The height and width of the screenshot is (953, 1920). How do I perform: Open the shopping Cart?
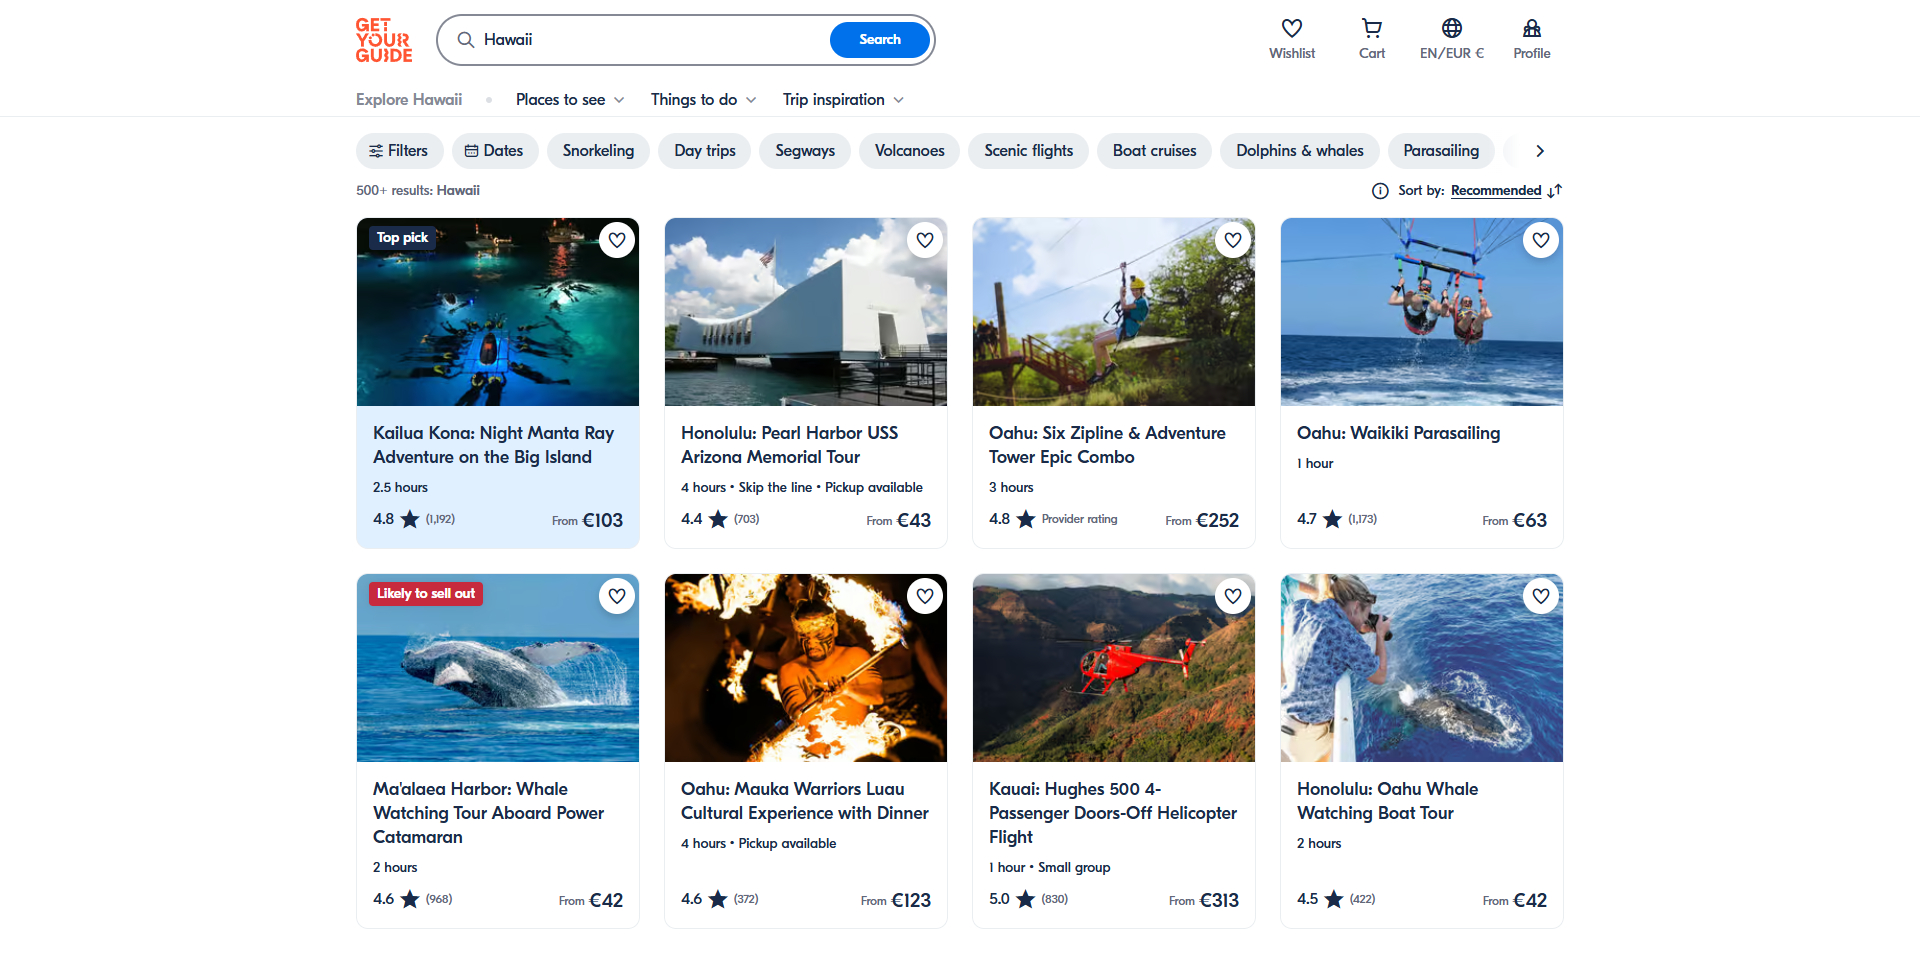[1371, 29]
